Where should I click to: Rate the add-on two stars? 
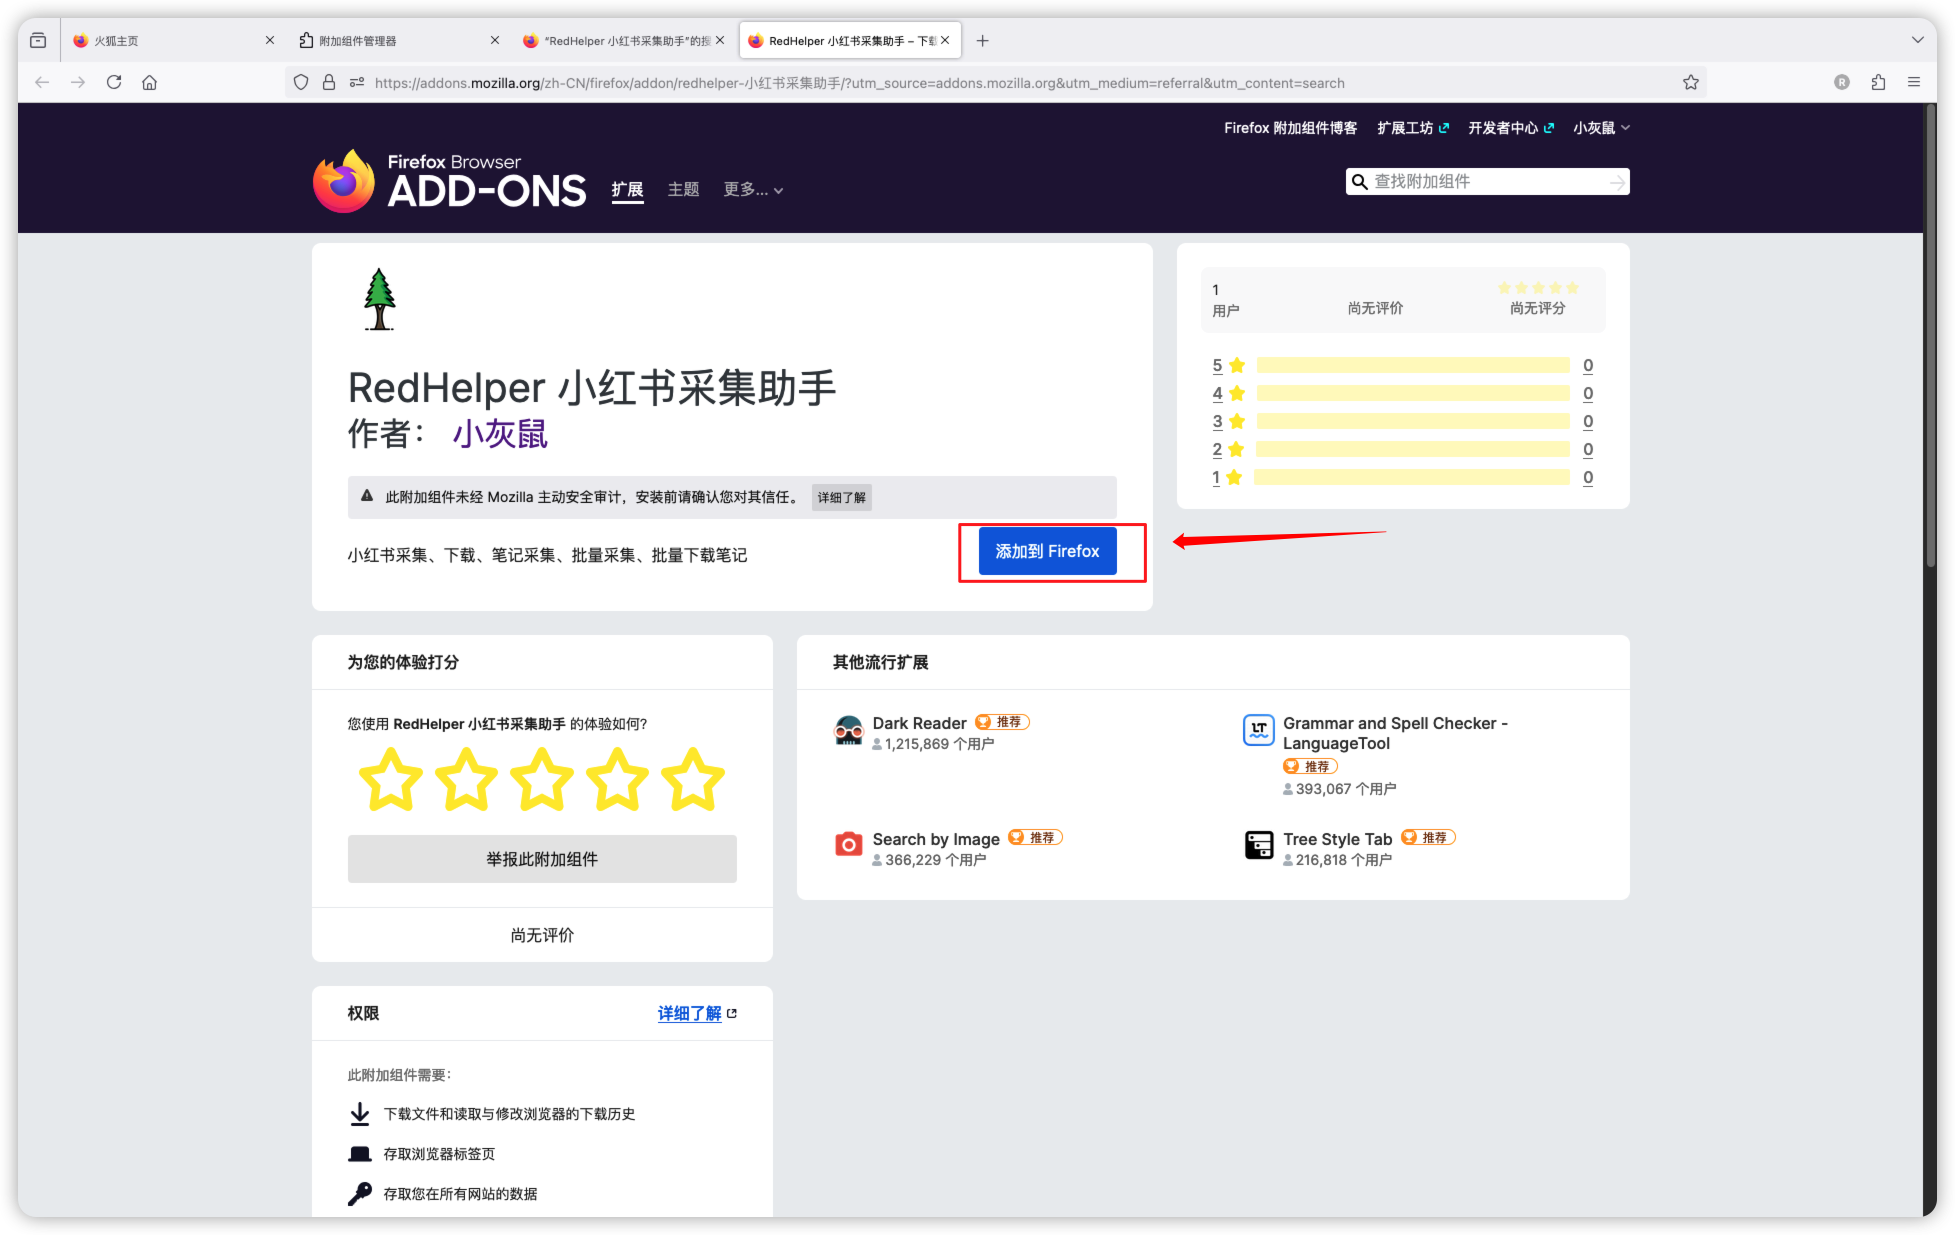tap(466, 779)
